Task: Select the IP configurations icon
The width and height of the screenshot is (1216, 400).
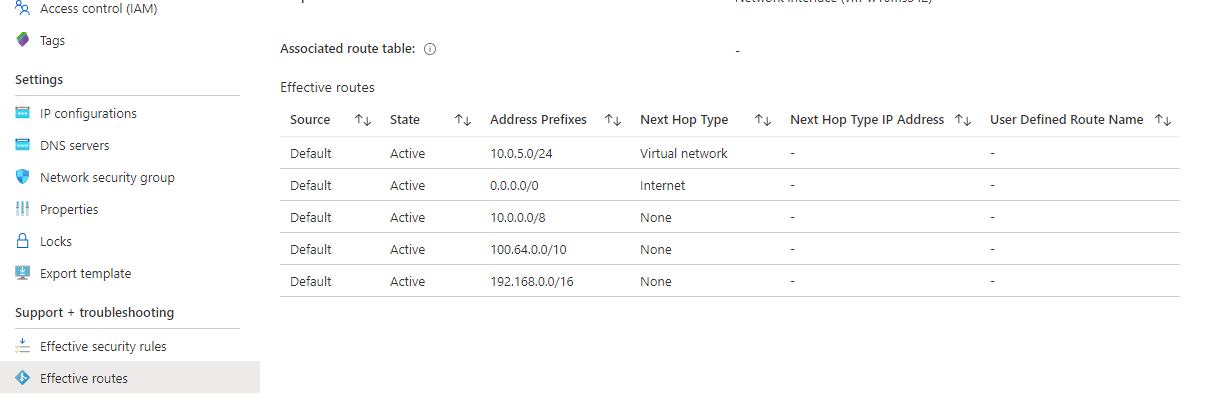Action: click(x=23, y=114)
